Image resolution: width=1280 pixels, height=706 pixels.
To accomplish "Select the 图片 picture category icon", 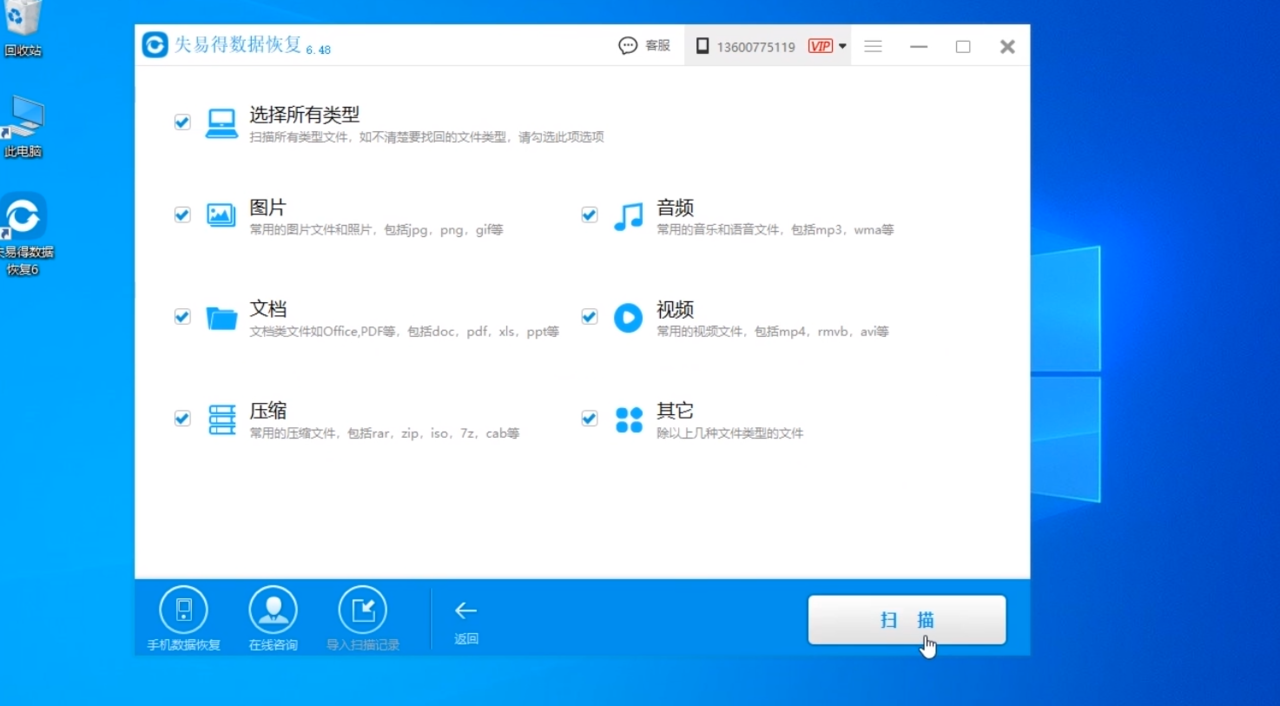I will coord(221,214).
